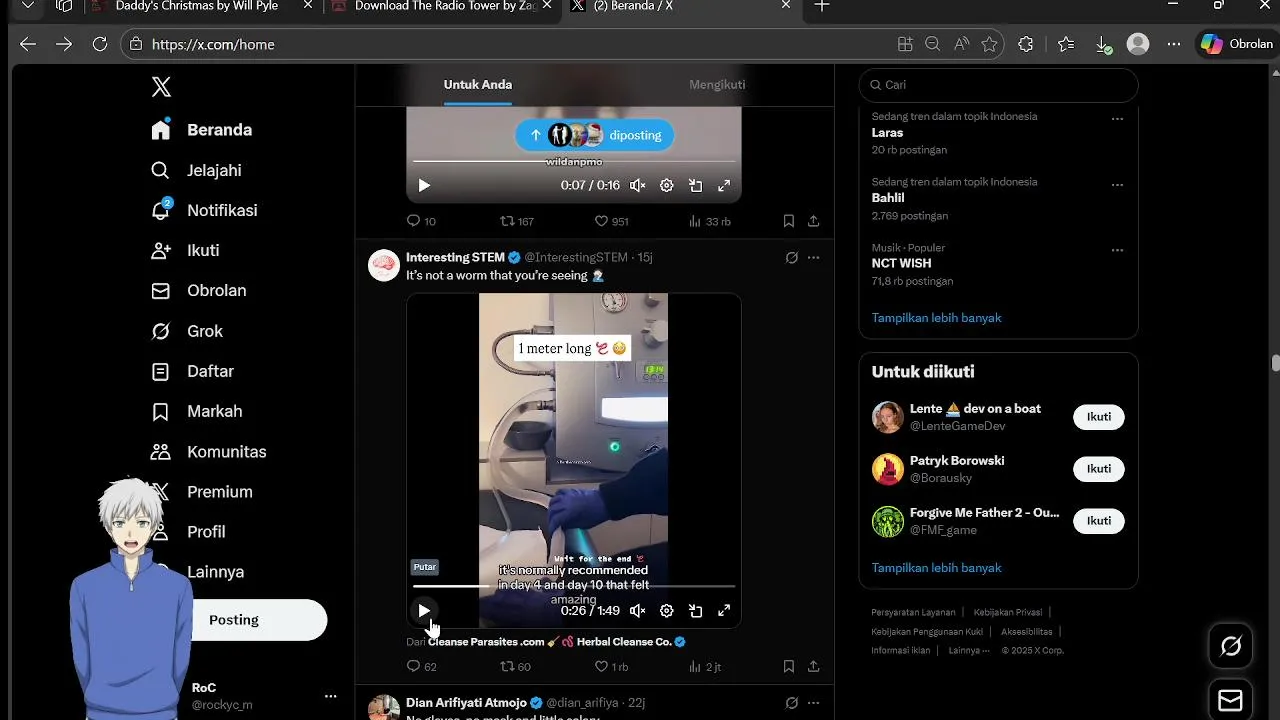
Task: Open Grok action on Interesting STEM post
Action: 791,258
